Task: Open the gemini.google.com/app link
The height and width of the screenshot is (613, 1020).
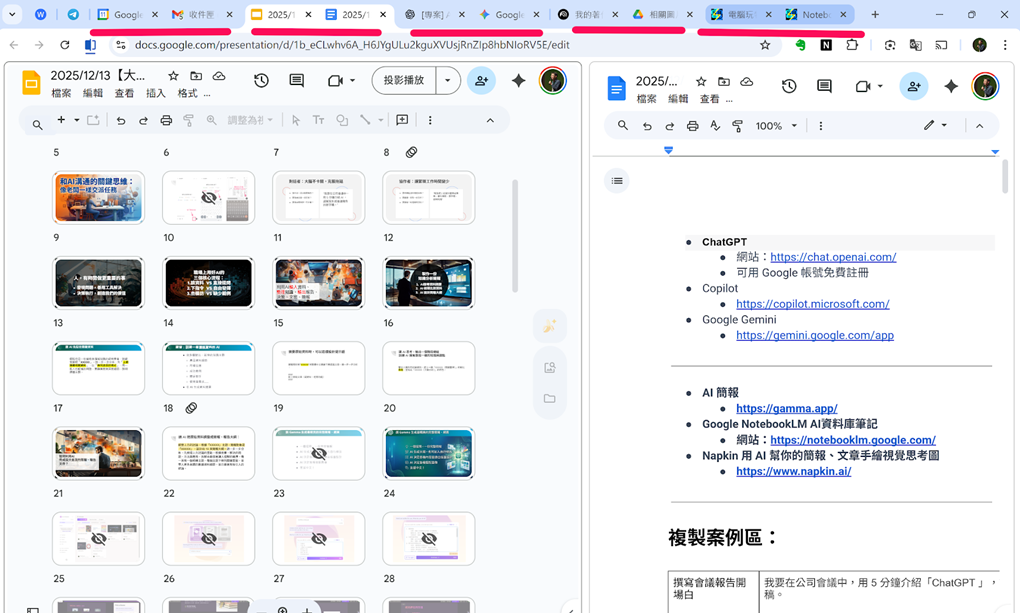Action: point(814,335)
